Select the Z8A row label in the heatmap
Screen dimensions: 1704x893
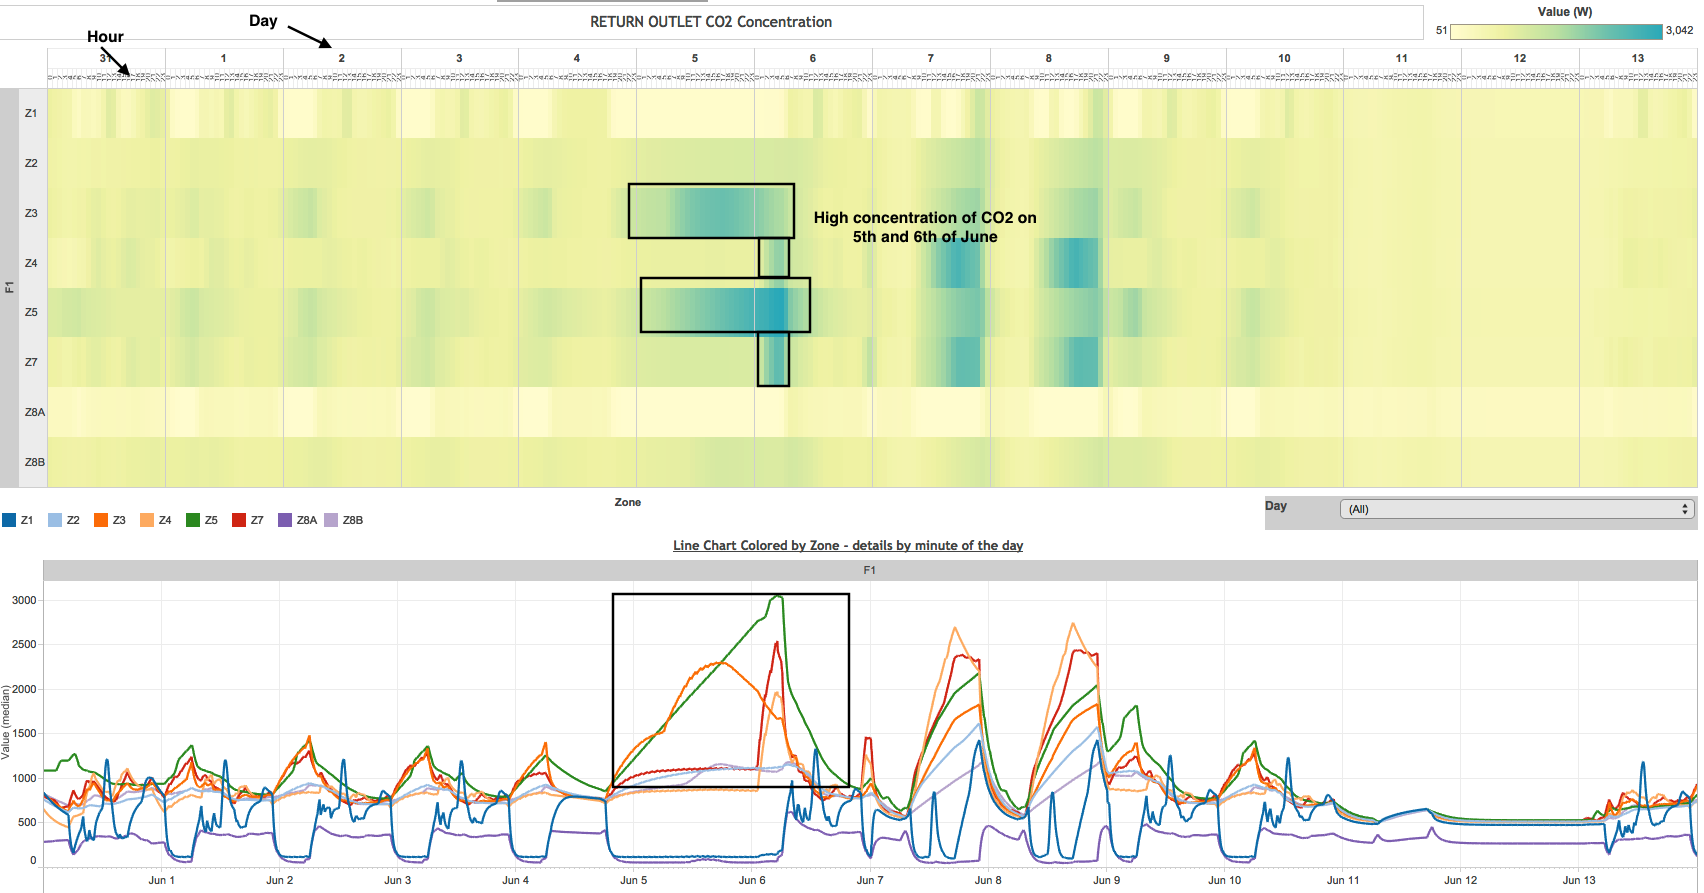click(34, 412)
